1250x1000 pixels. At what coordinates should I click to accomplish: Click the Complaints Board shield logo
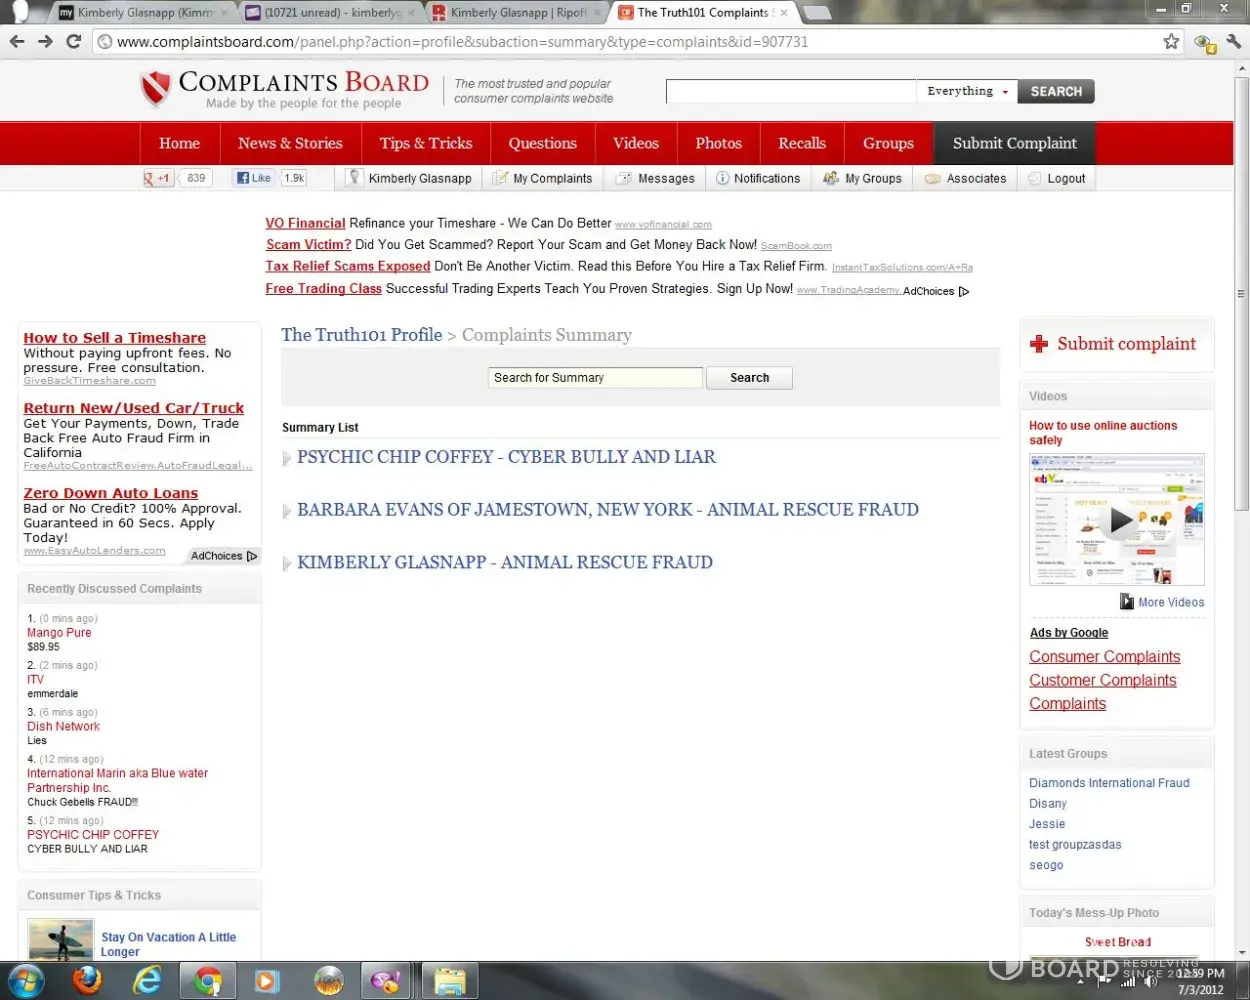pyautogui.click(x=155, y=89)
